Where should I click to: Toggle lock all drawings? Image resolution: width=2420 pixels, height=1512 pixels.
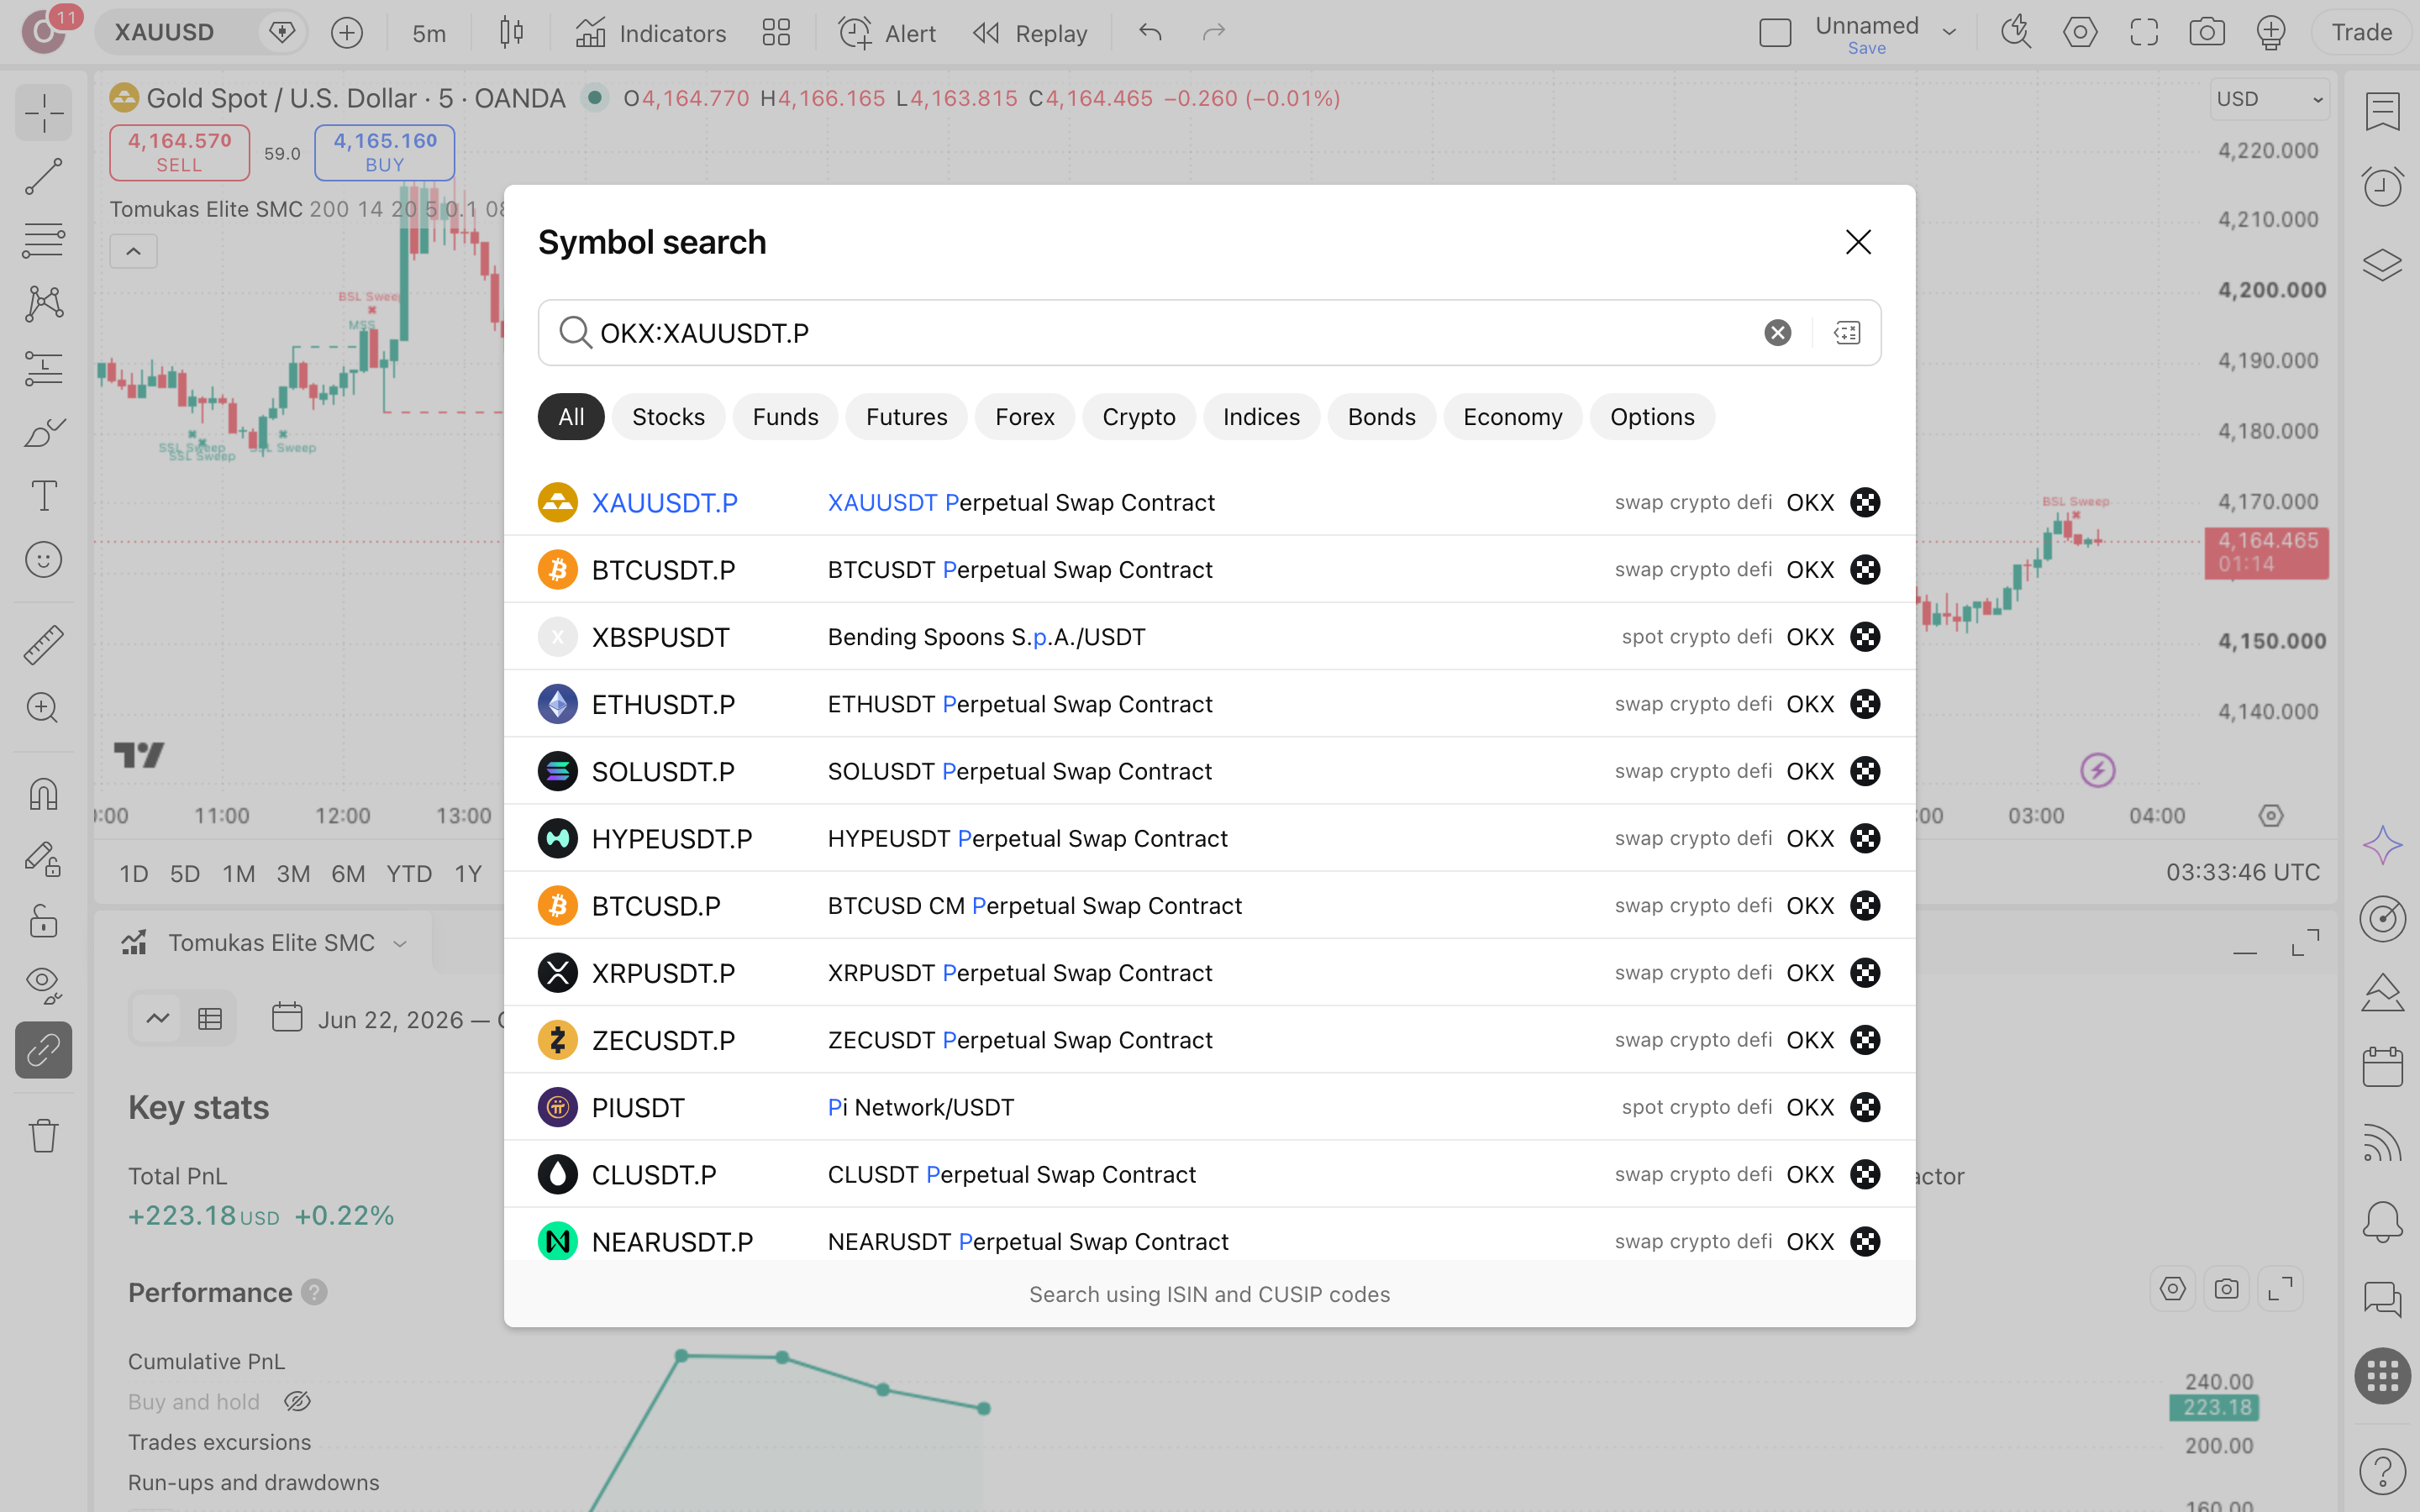(x=43, y=921)
